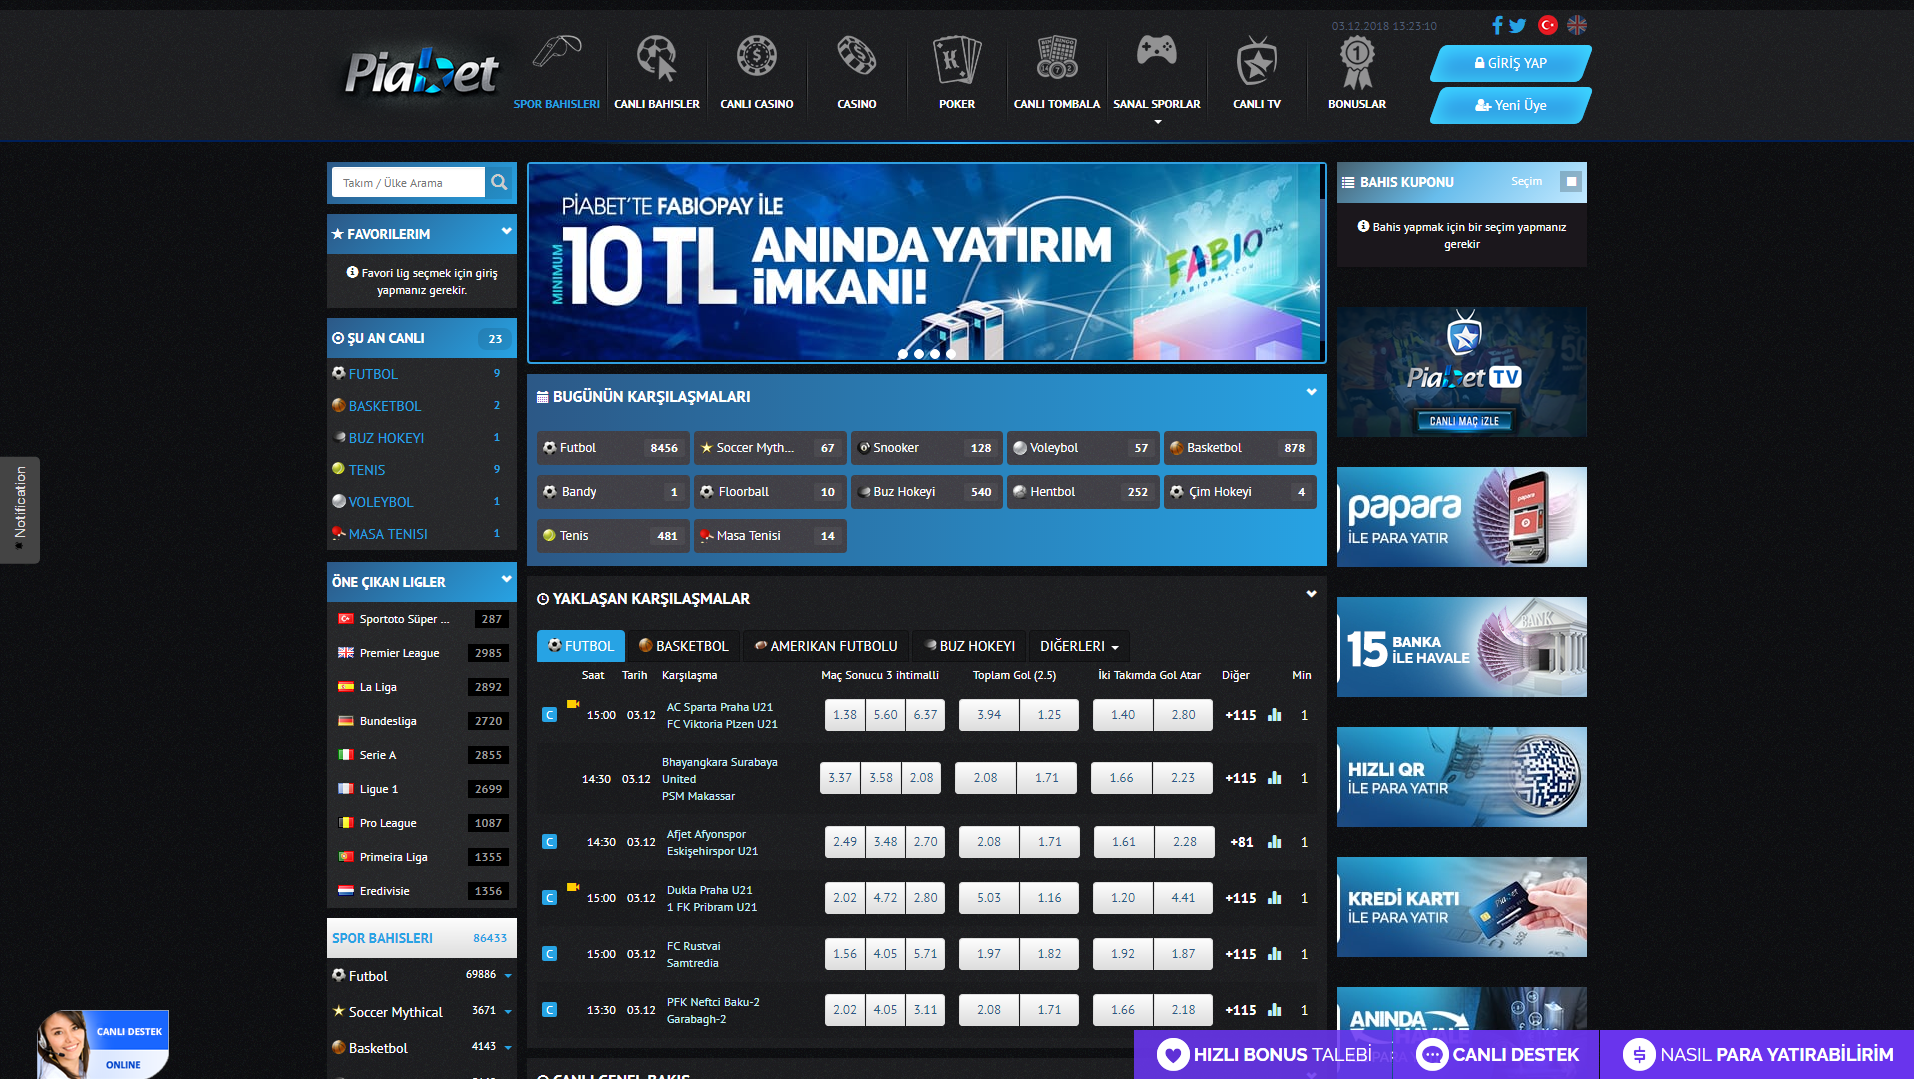1914x1079 pixels.
Task: Click the search magnifier button
Action: (499, 182)
